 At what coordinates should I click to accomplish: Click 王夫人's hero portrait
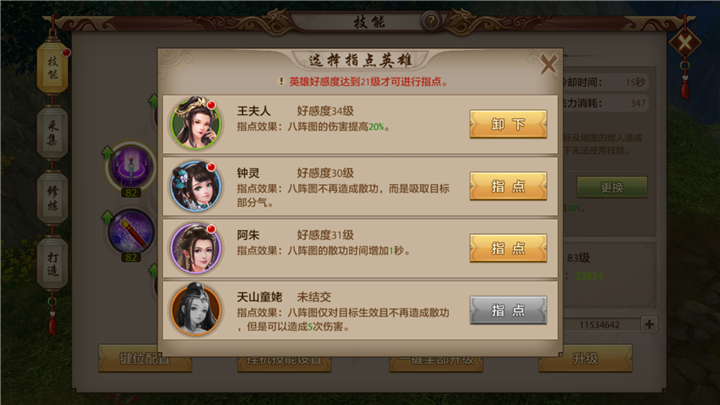[196, 123]
